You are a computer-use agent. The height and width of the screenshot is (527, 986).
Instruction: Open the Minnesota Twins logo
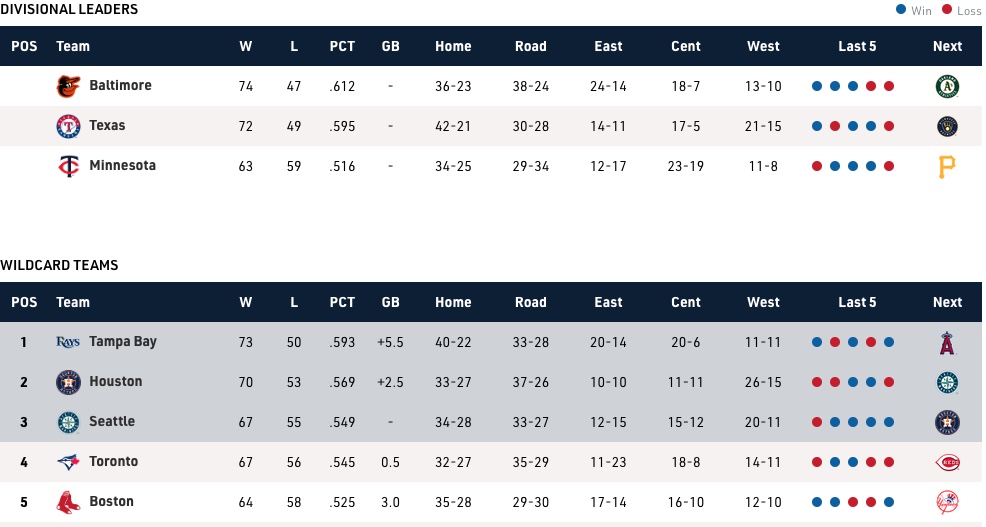[x=67, y=166]
